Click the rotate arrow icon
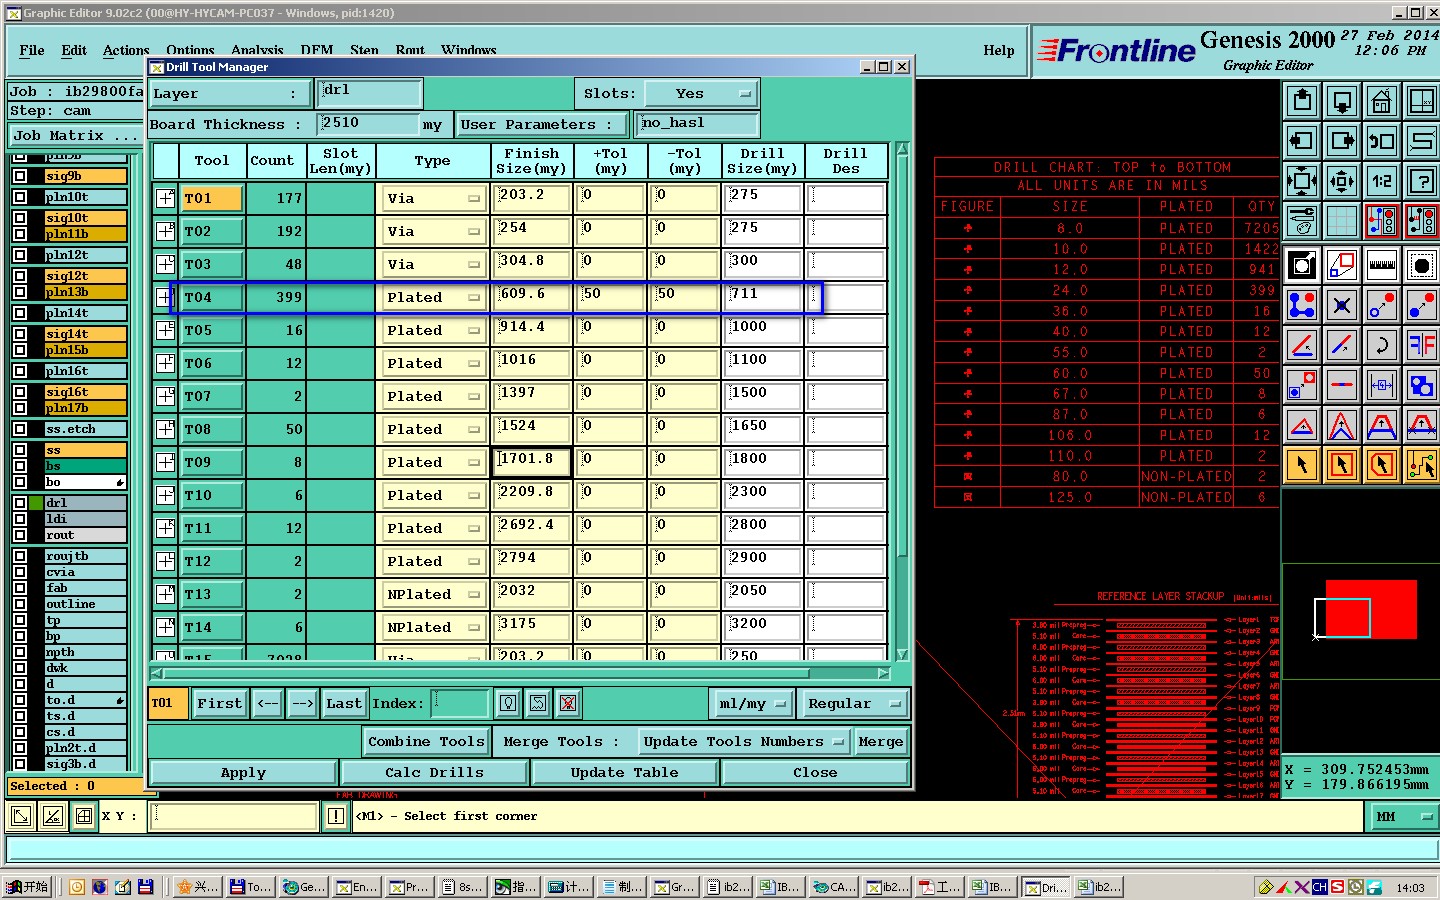 1382,345
